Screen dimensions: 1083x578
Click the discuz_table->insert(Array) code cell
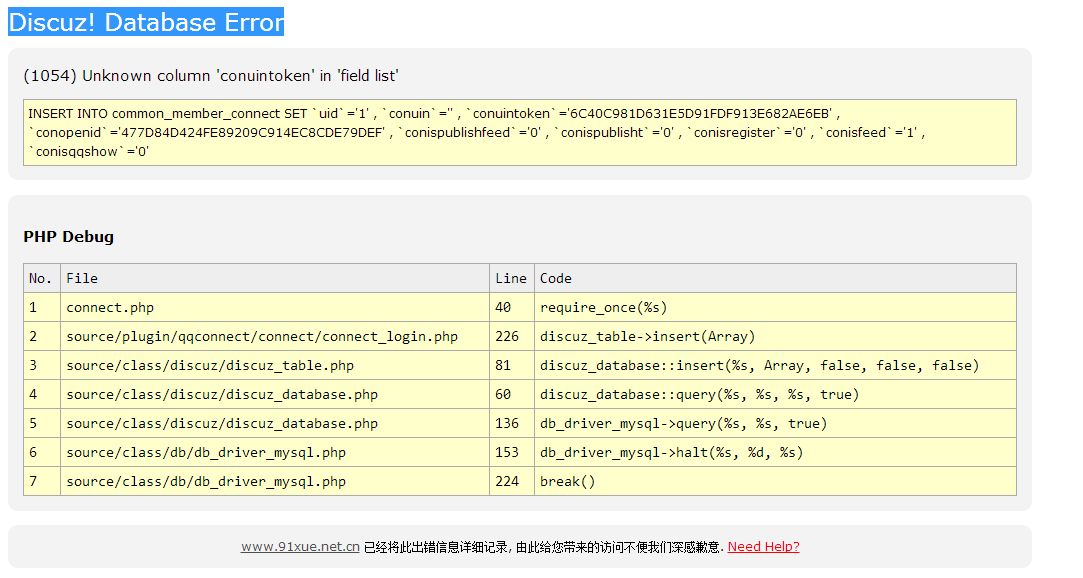tap(647, 336)
